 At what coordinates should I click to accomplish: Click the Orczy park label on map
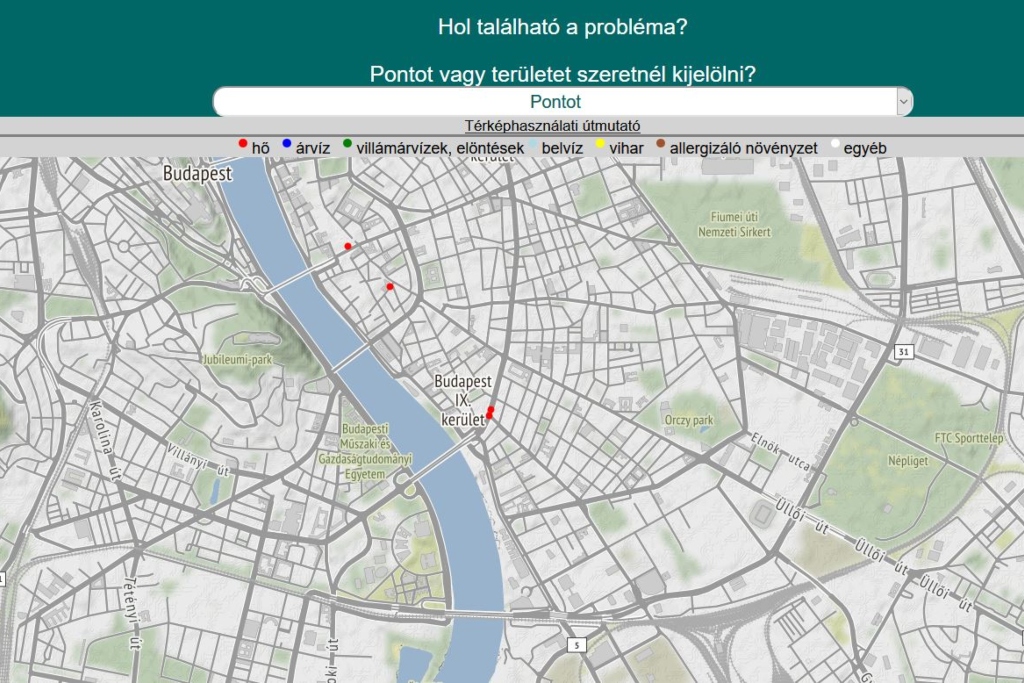tap(689, 420)
